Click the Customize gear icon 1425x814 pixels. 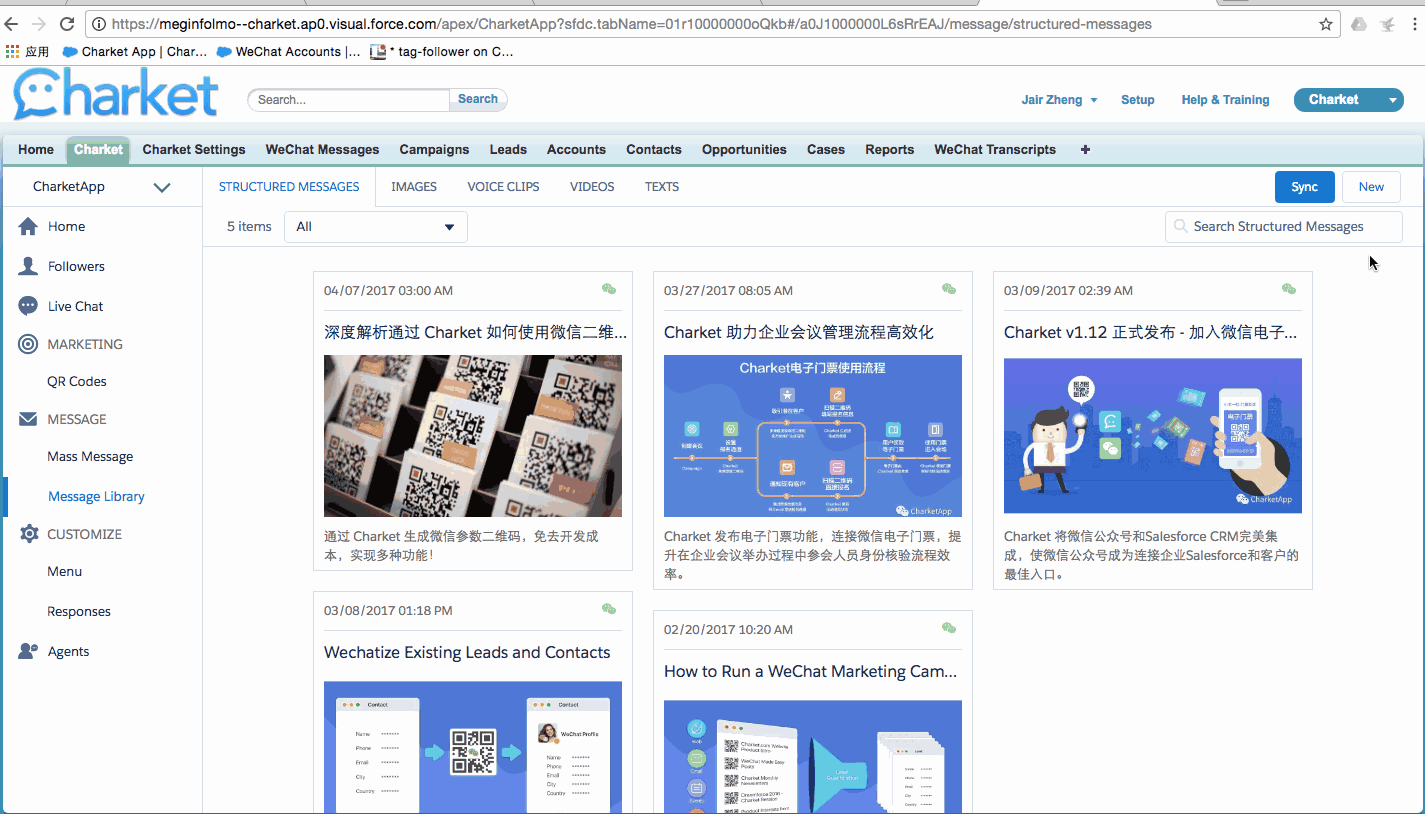point(28,534)
